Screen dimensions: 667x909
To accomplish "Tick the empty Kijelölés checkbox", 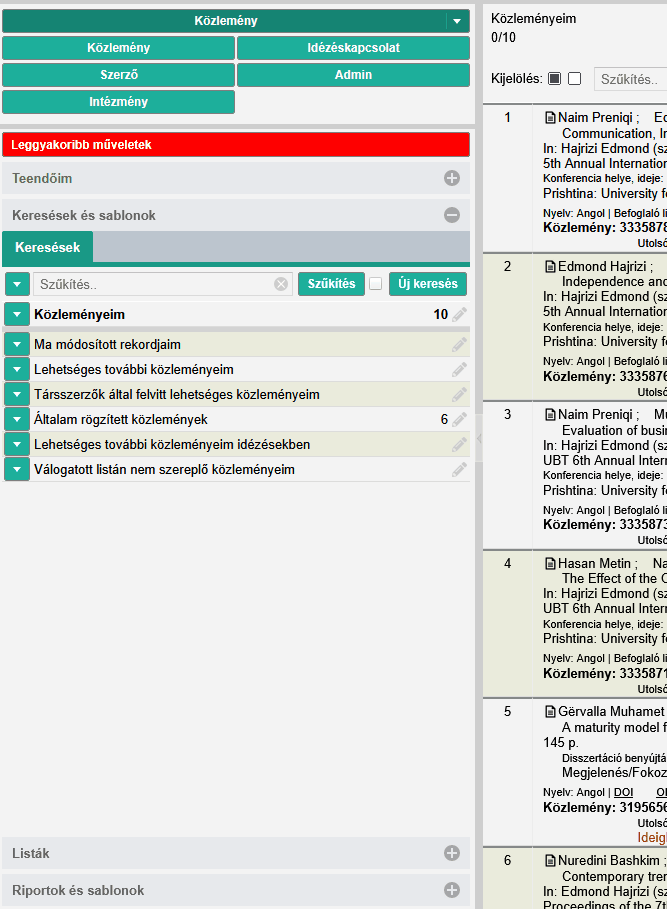I will point(574,79).
